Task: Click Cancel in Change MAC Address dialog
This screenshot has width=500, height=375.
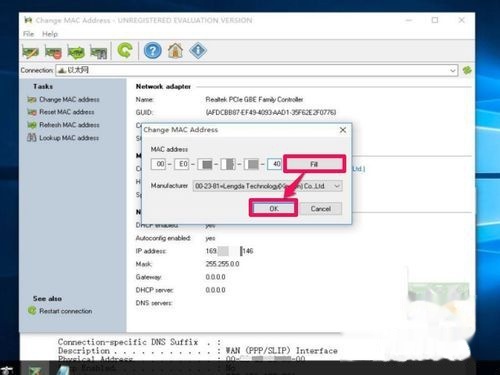Action: pos(321,209)
